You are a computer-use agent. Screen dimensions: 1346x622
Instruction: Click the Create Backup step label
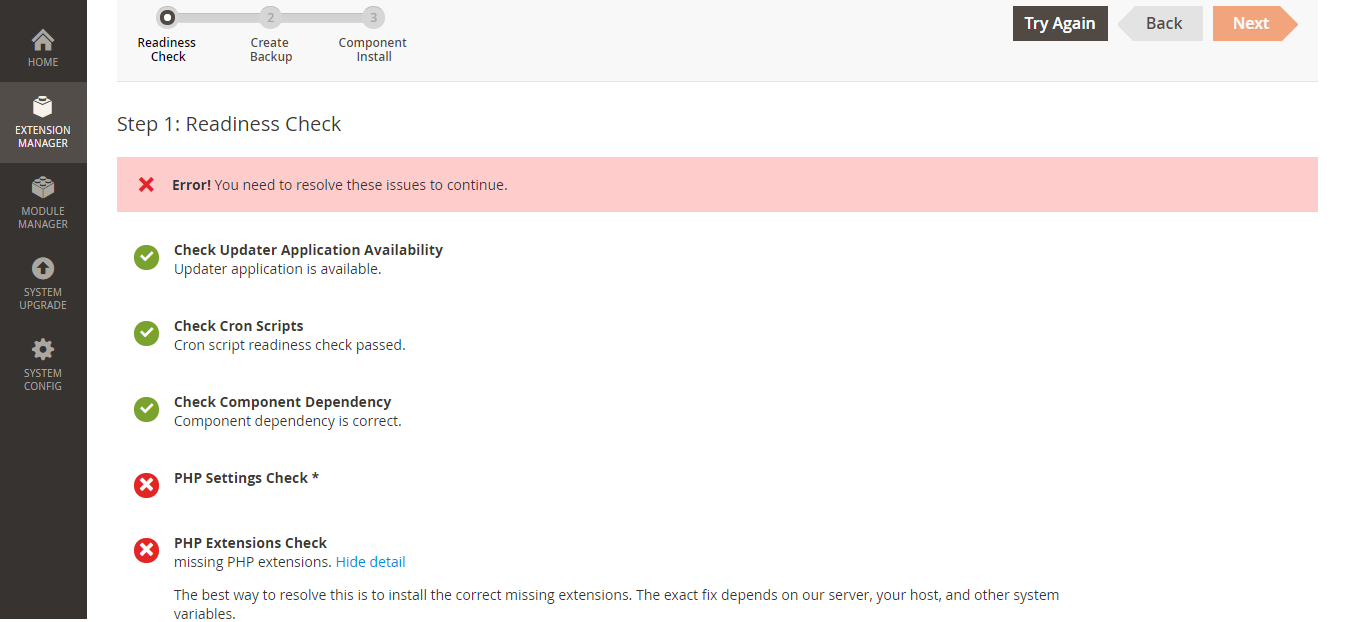click(270, 49)
